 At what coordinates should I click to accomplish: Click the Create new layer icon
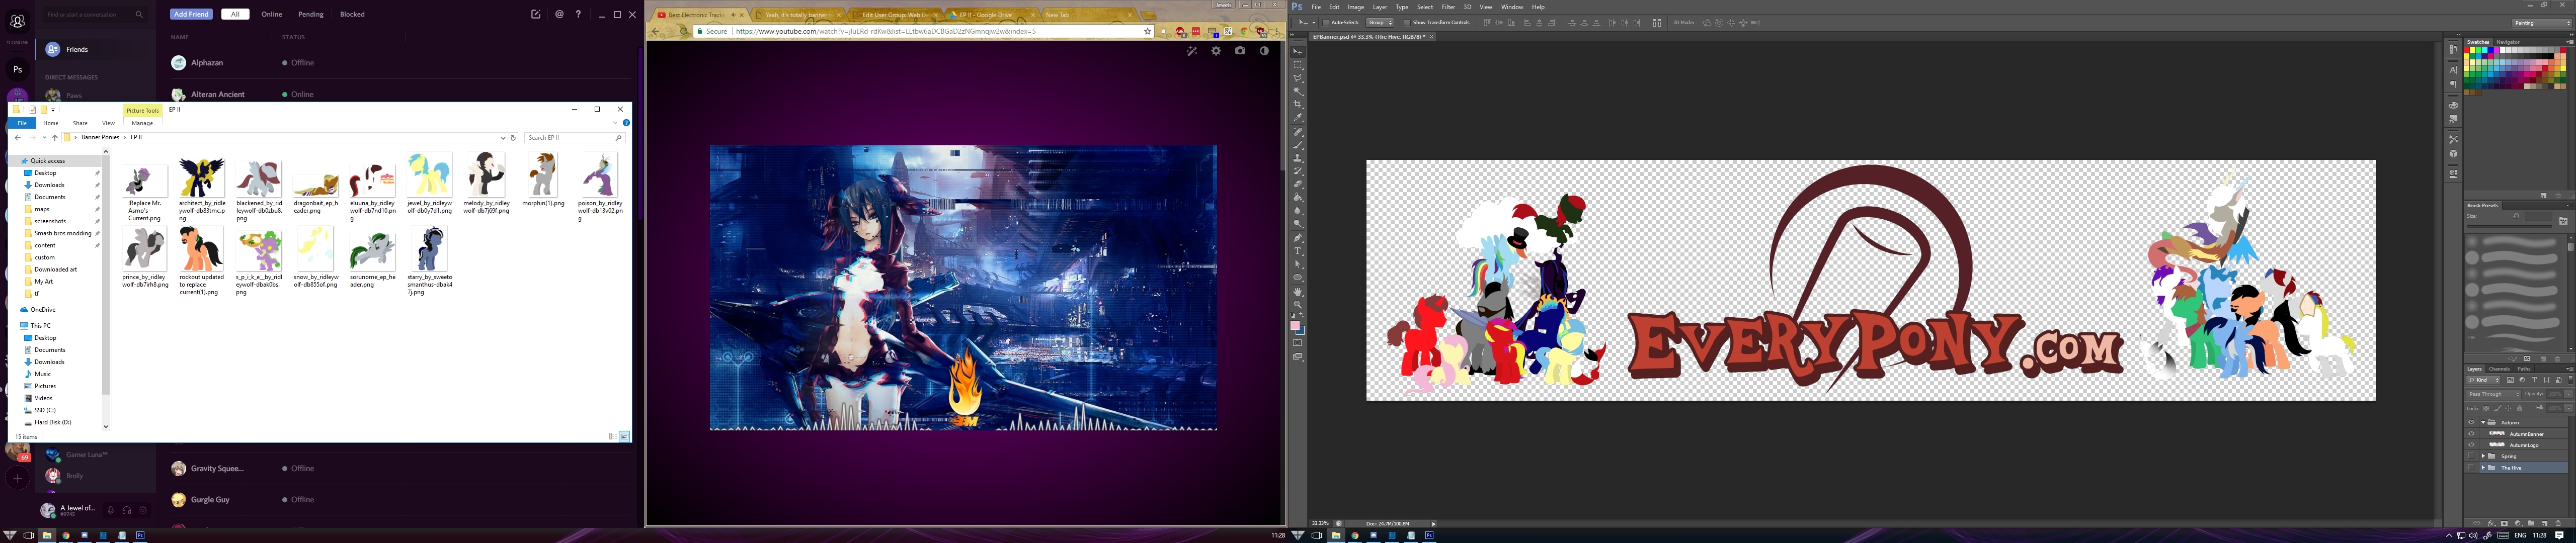tap(2545, 523)
